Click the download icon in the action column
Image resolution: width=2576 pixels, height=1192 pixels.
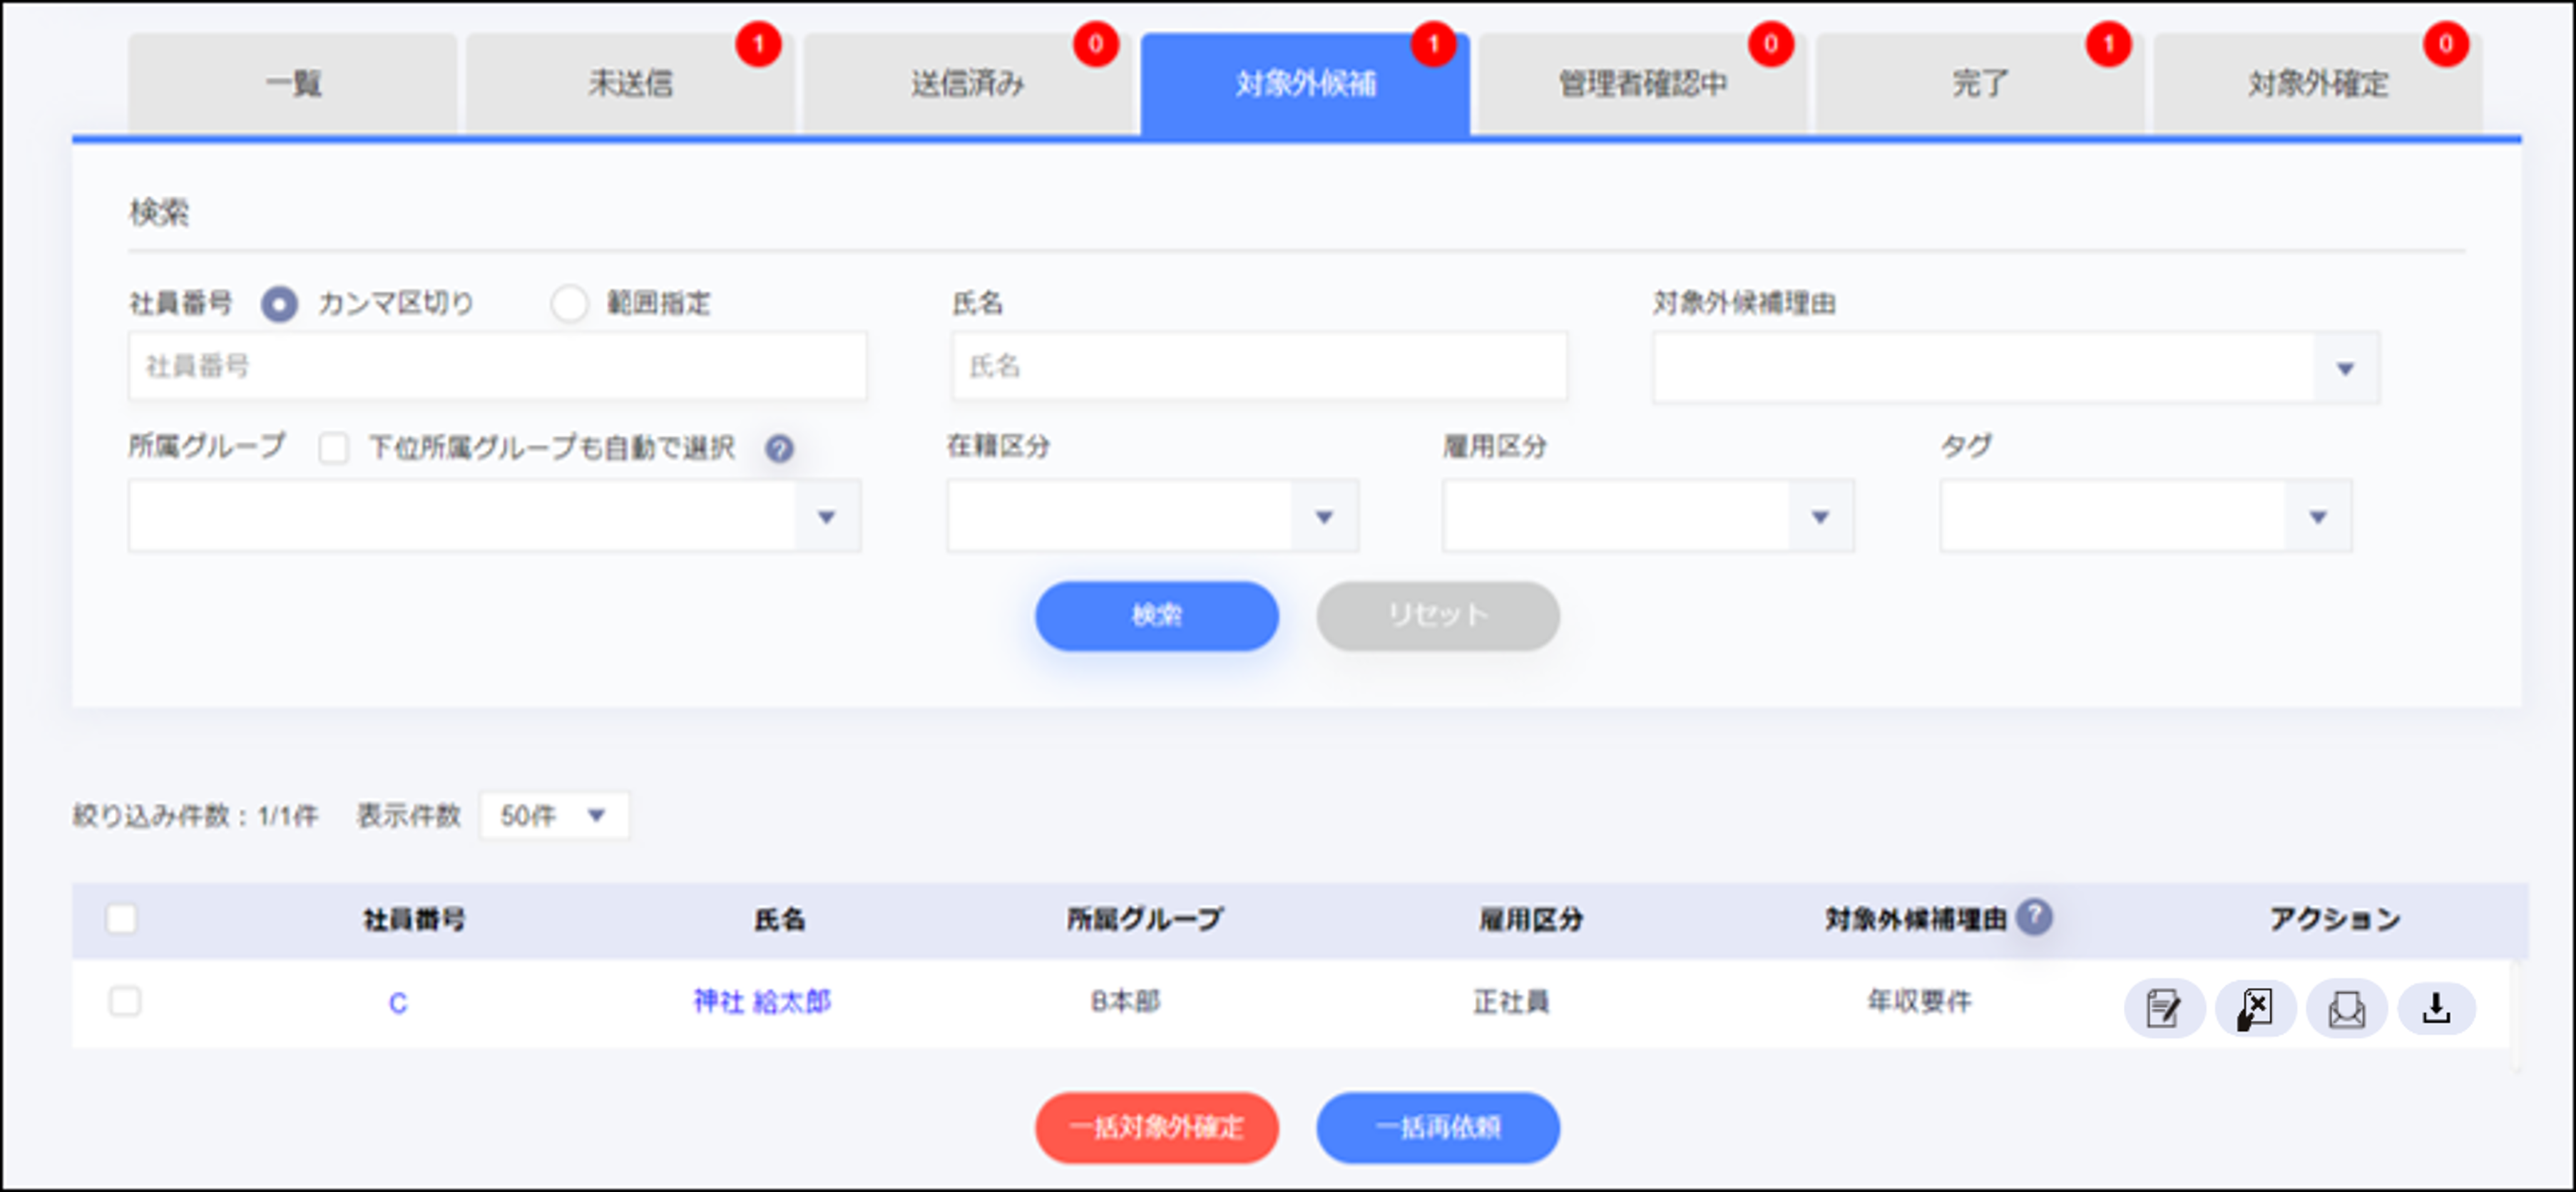2437,1008
